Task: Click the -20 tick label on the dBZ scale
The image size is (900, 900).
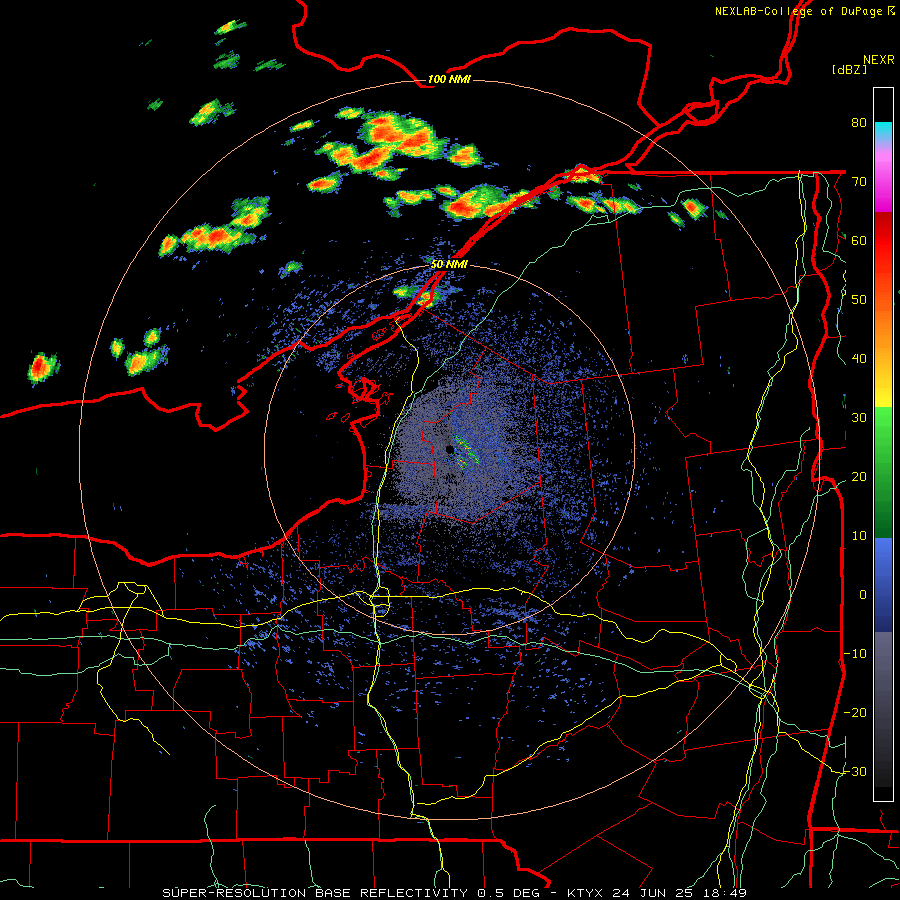Action: coord(855,712)
